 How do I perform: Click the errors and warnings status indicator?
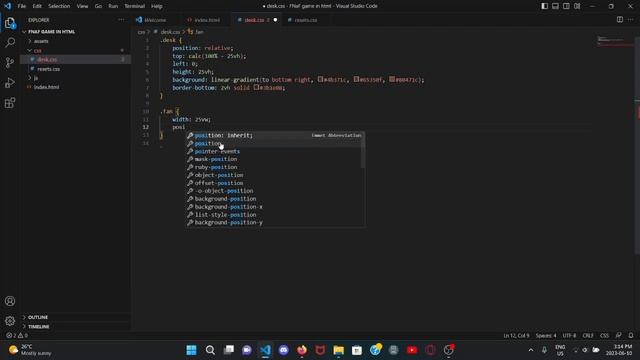pyautogui.click(x=17, y=336)
